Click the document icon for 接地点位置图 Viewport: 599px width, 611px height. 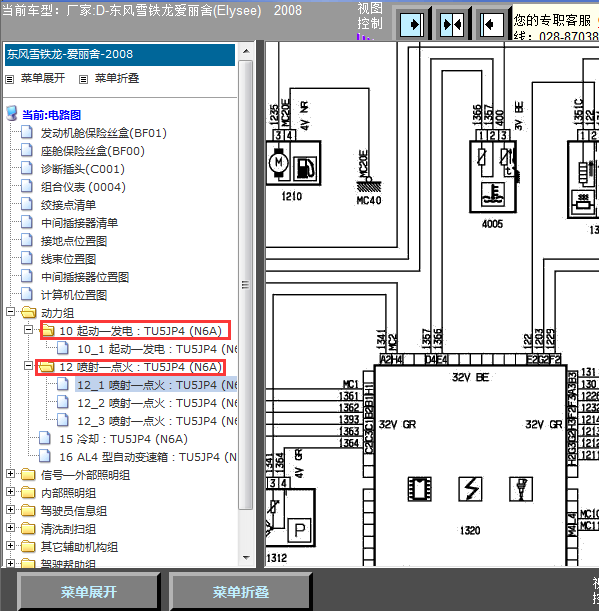27,240
